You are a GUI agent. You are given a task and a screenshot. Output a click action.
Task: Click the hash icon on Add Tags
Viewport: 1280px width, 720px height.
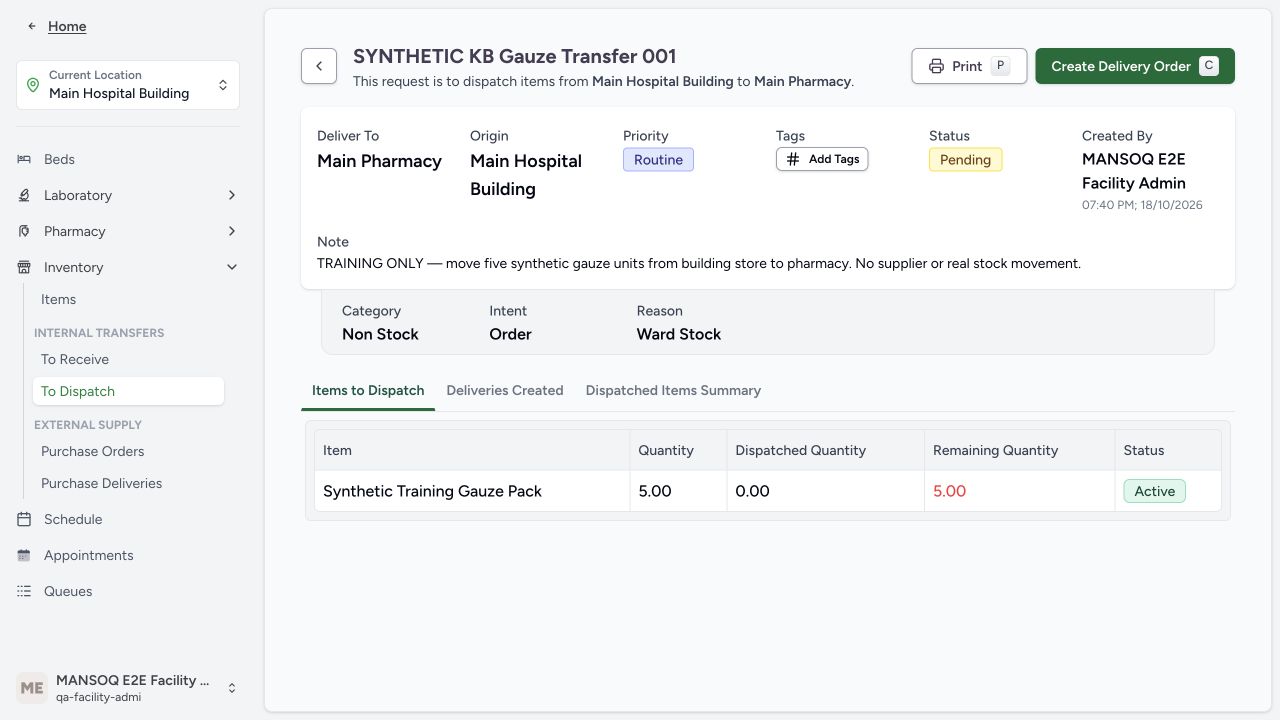point(793,159)
